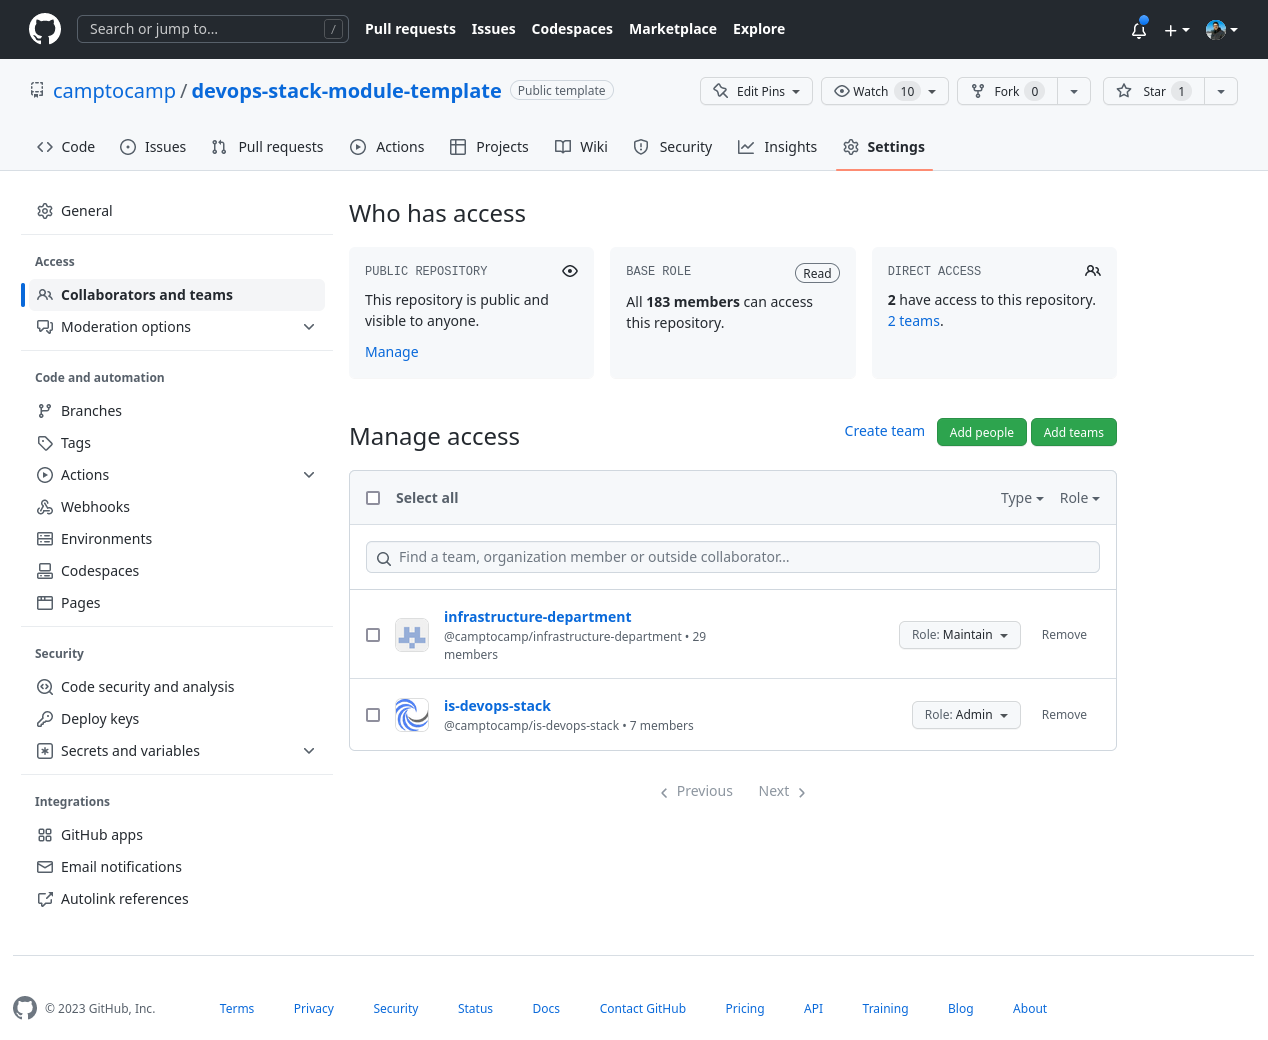Click the Edit Pins button
Image resolution: width=1268 pixels, height=1040 pixels.
(756, 91)
